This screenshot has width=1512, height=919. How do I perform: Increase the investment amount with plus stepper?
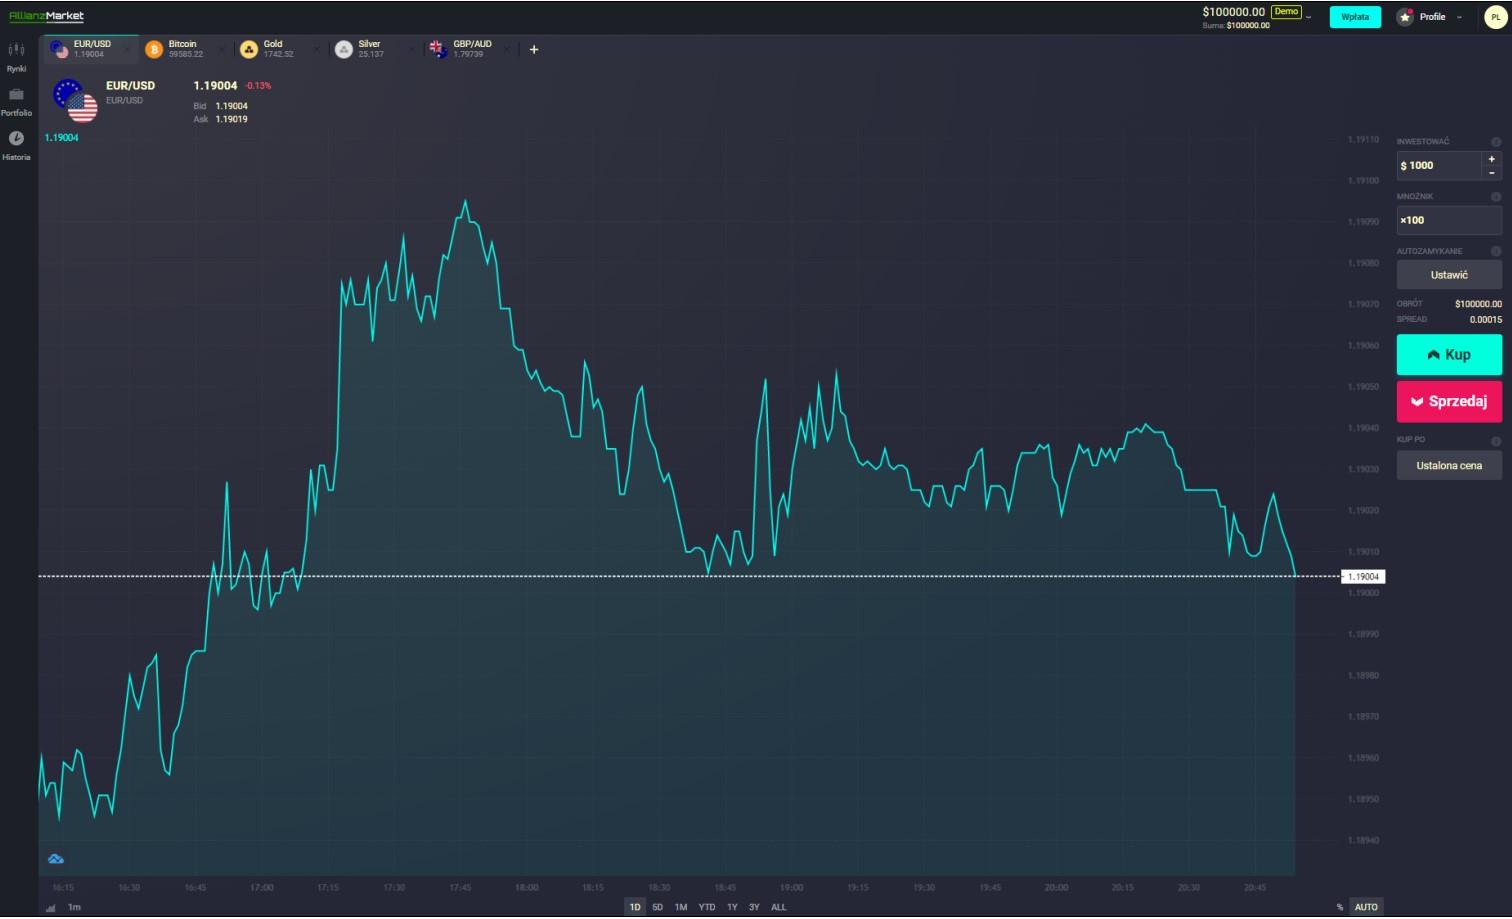[x=1491, y=159]
